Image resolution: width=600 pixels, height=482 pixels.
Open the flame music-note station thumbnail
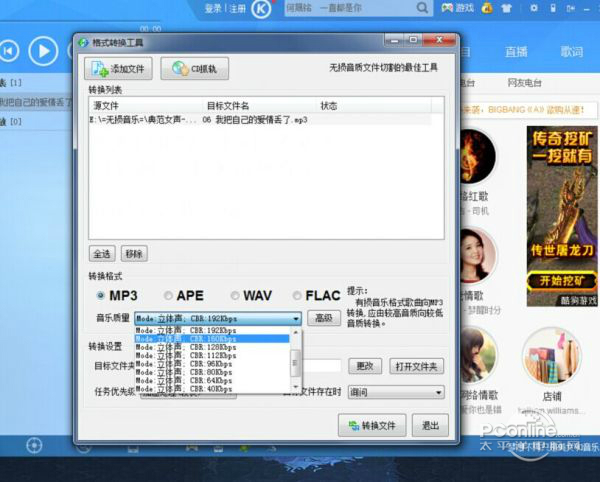[x=477, y=157]
